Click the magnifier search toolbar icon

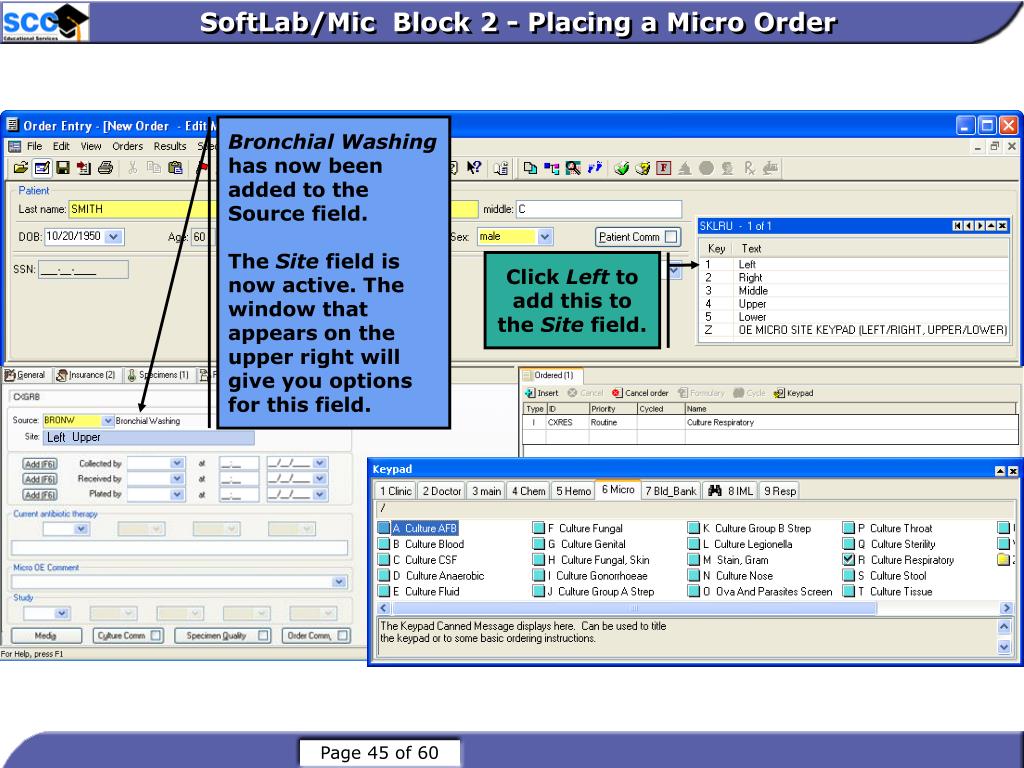pos(573,168)
